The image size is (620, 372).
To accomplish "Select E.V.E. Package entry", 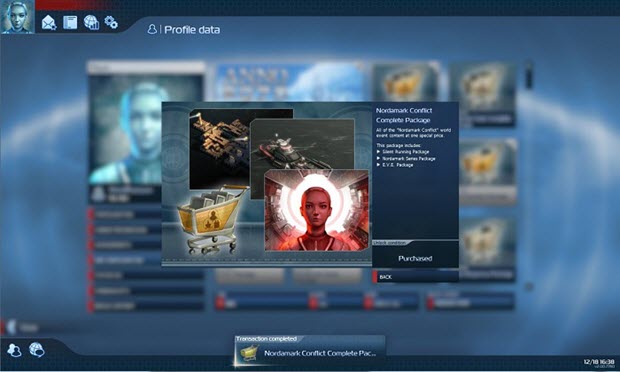I will point(395,165).
